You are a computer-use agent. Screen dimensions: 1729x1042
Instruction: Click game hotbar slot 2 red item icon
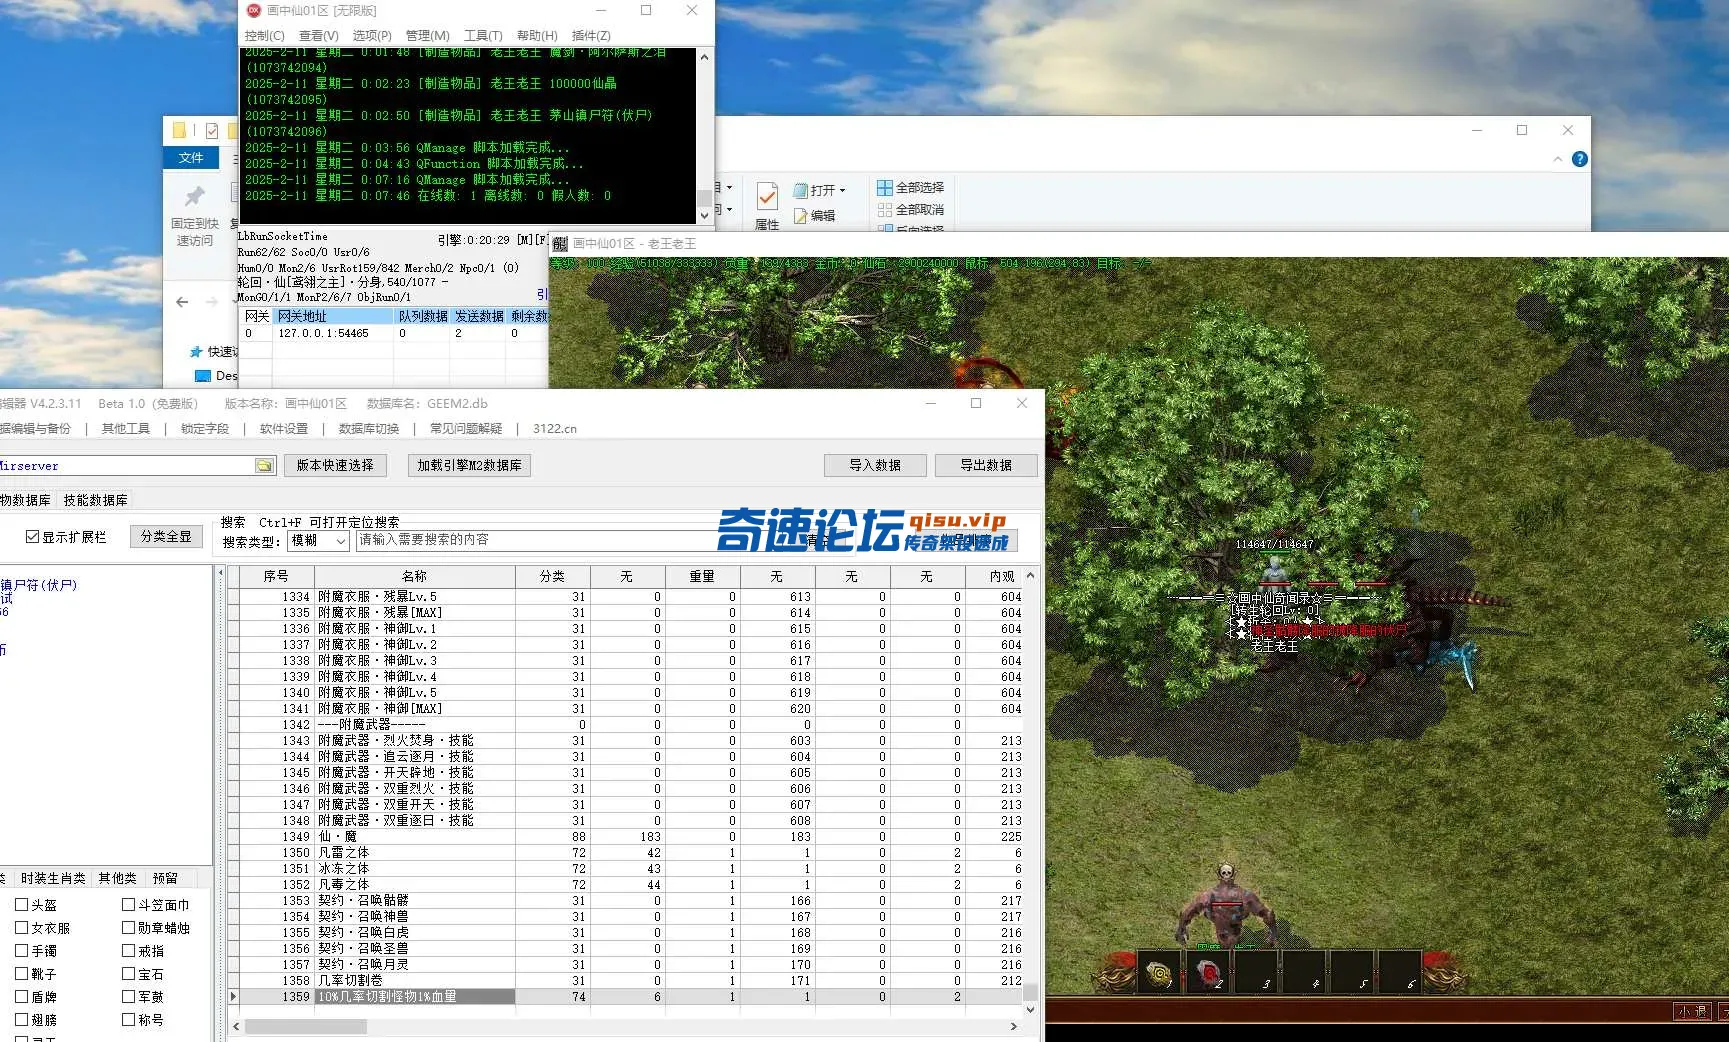[x=1209, y=972]
